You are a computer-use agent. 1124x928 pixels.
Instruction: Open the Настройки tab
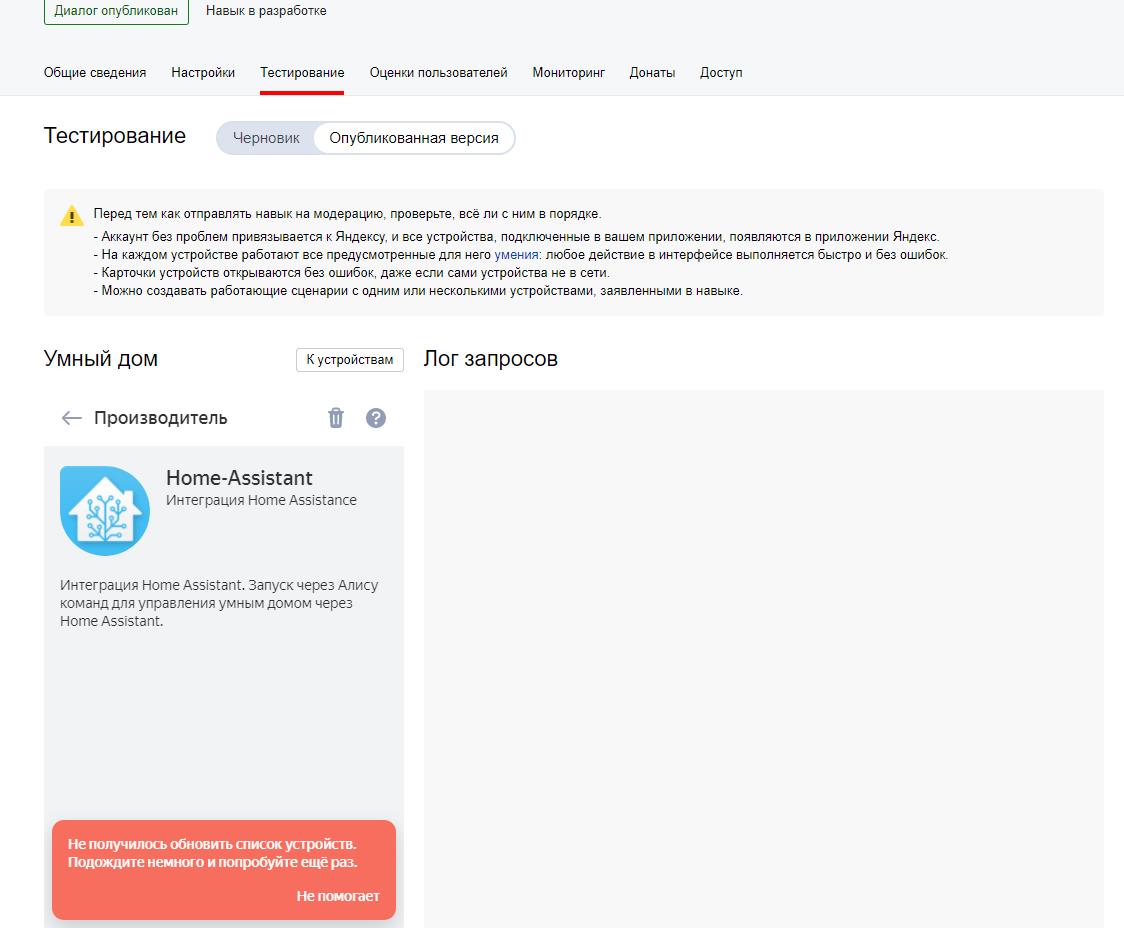[x=203, y=72]
